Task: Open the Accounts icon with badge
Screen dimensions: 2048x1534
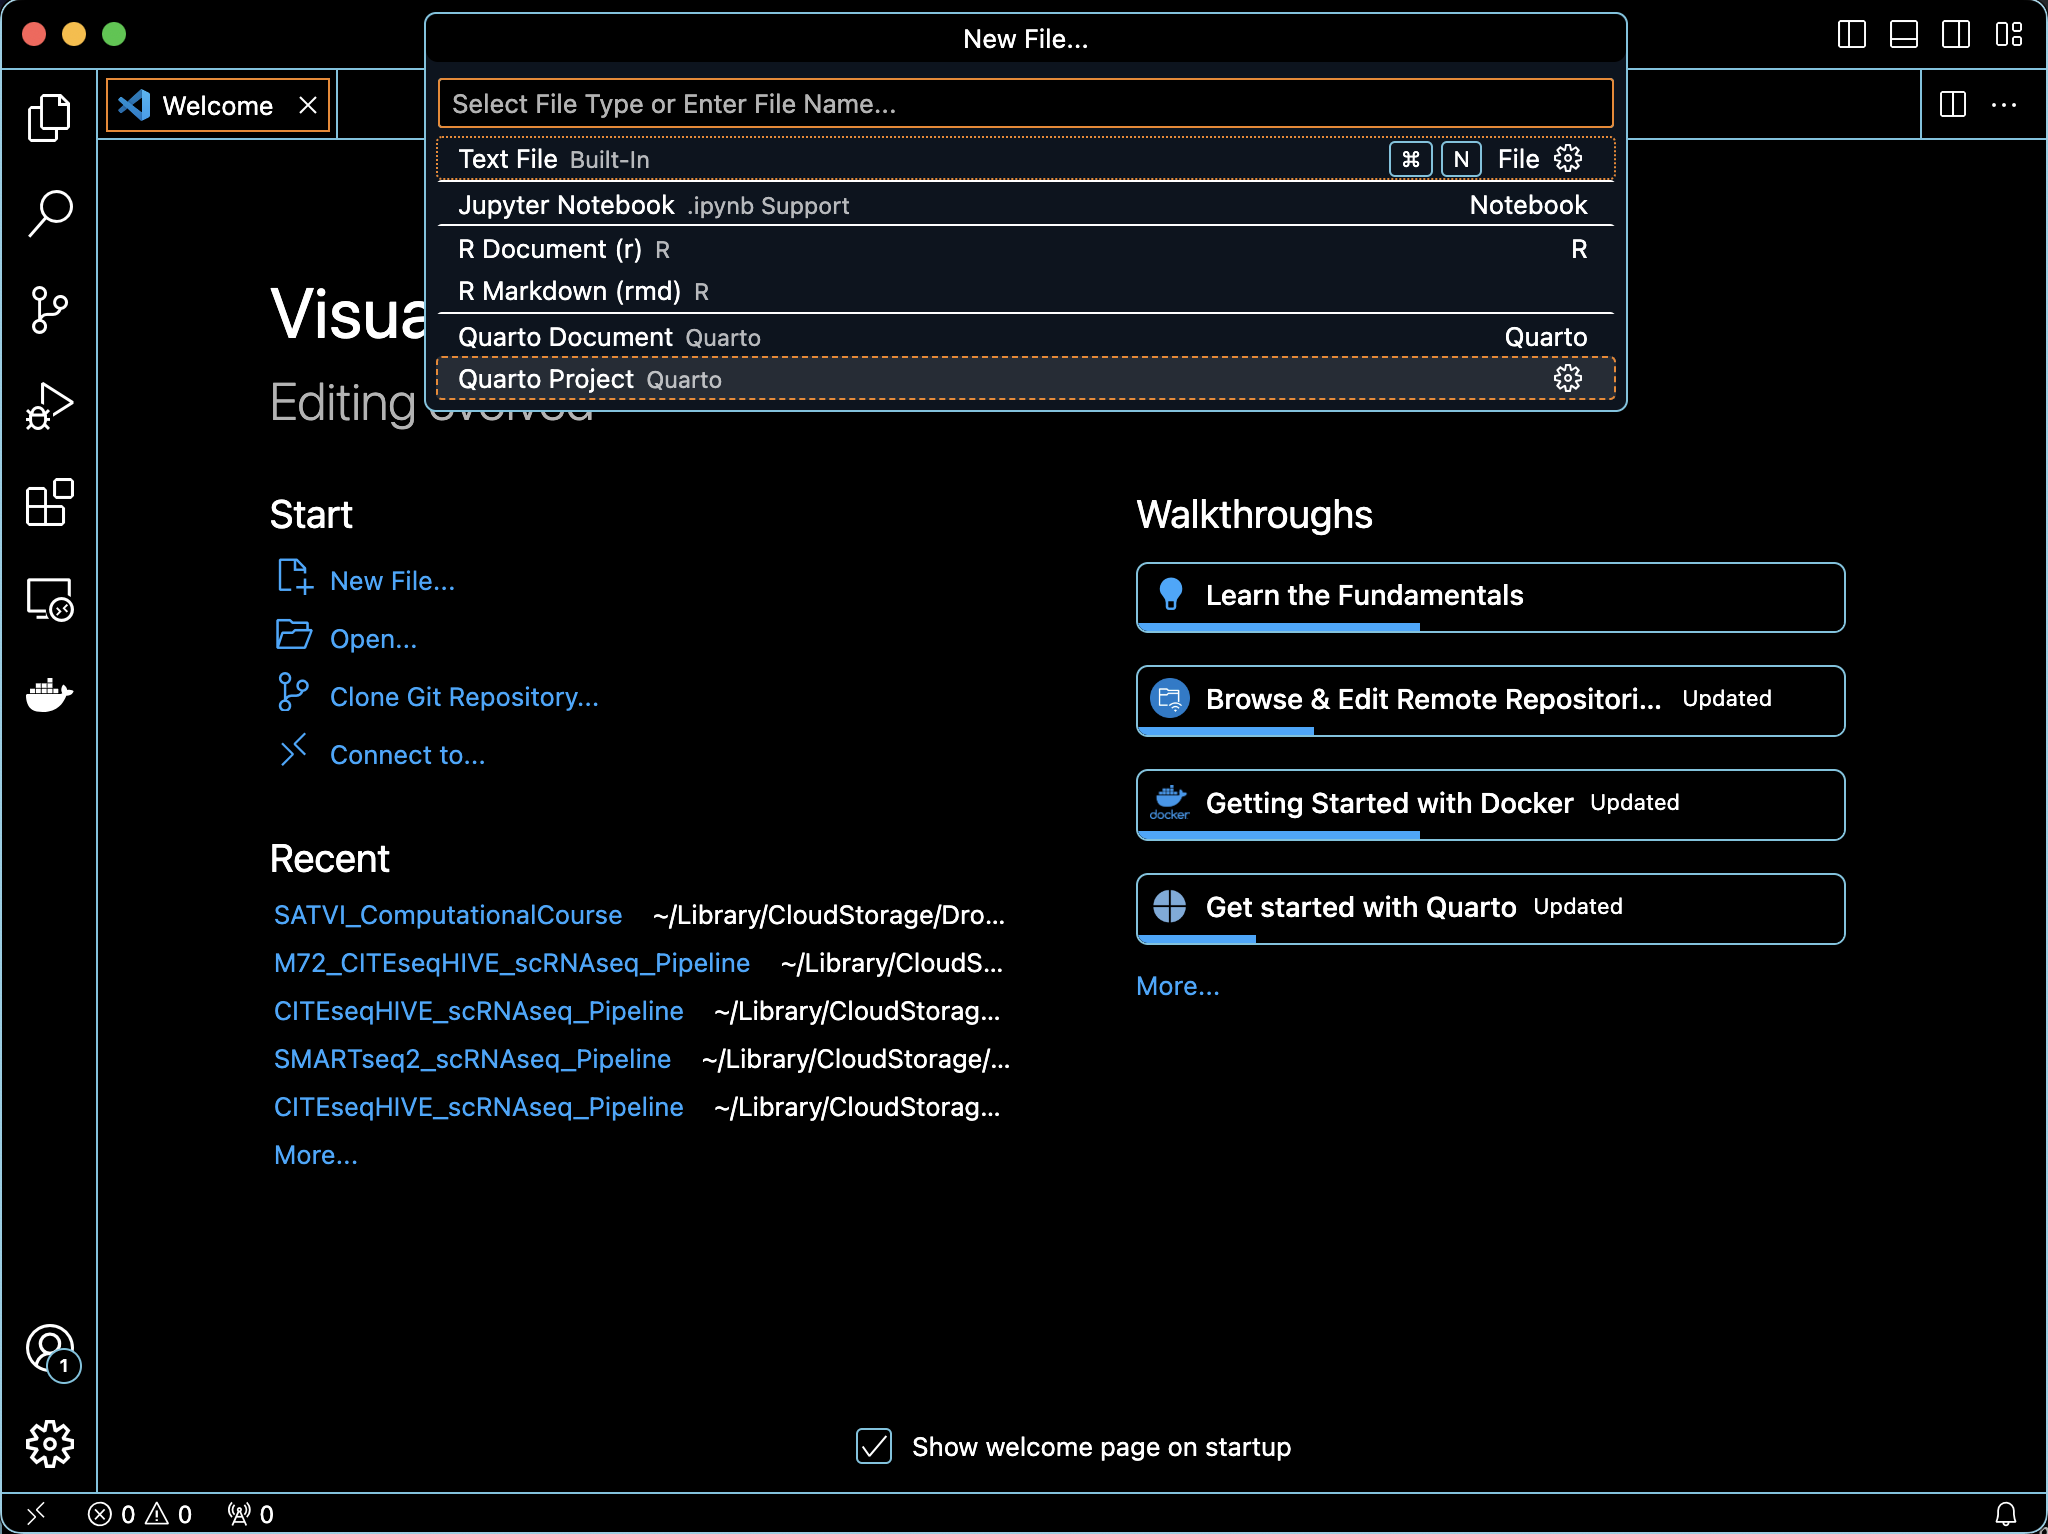Action: click(51, 1351)
